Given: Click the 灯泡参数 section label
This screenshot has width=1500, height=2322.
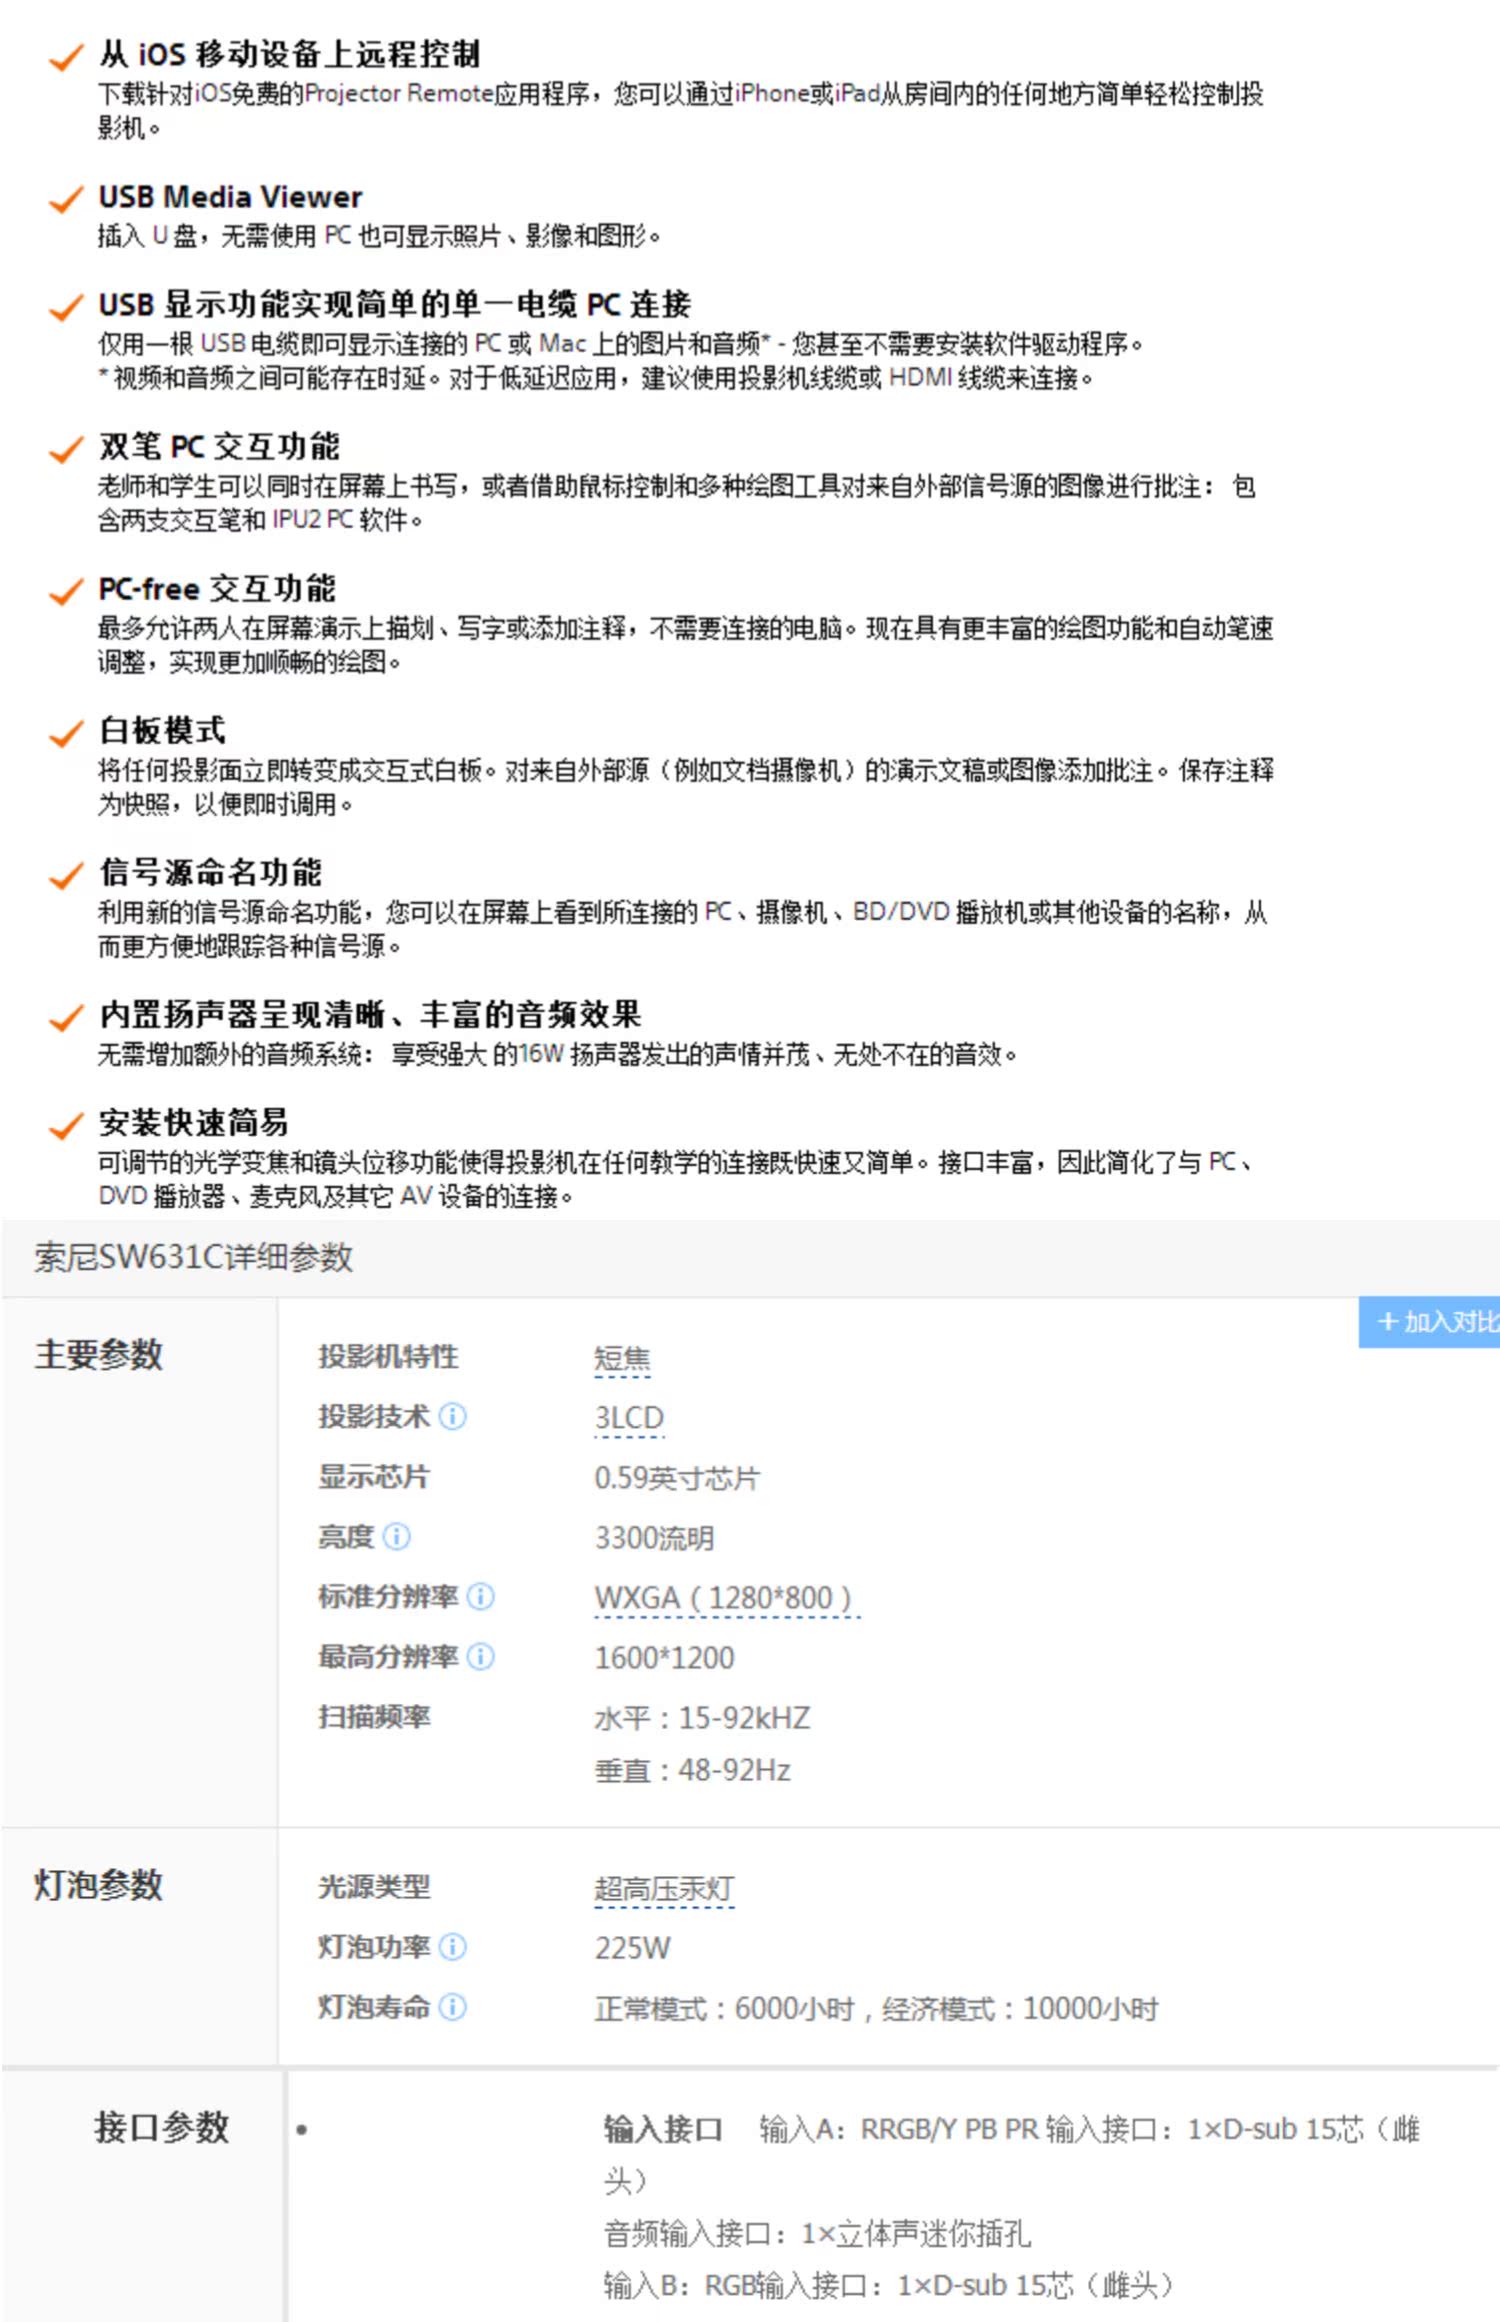Looking at the screenshot, I should [98, 1884].
